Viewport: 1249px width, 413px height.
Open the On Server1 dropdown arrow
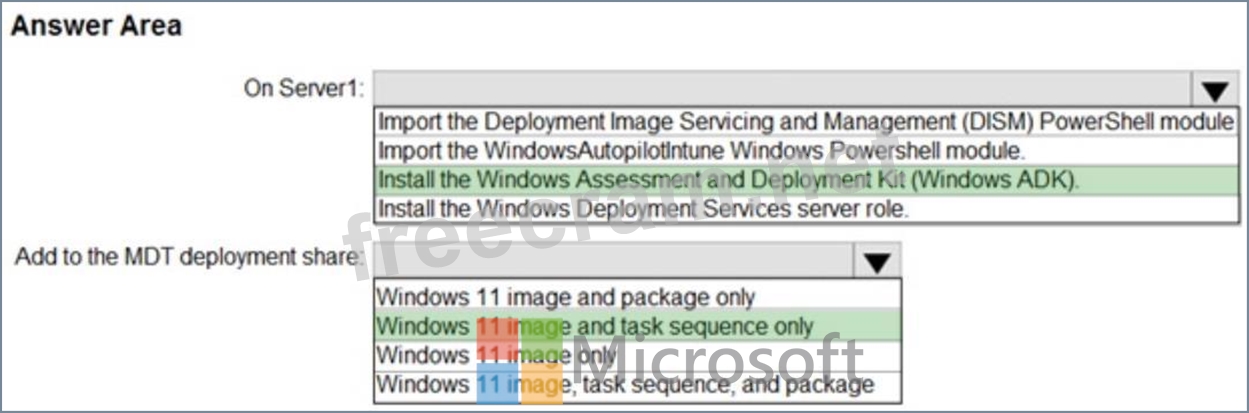pyautogui.click(x=1215, y=91)
